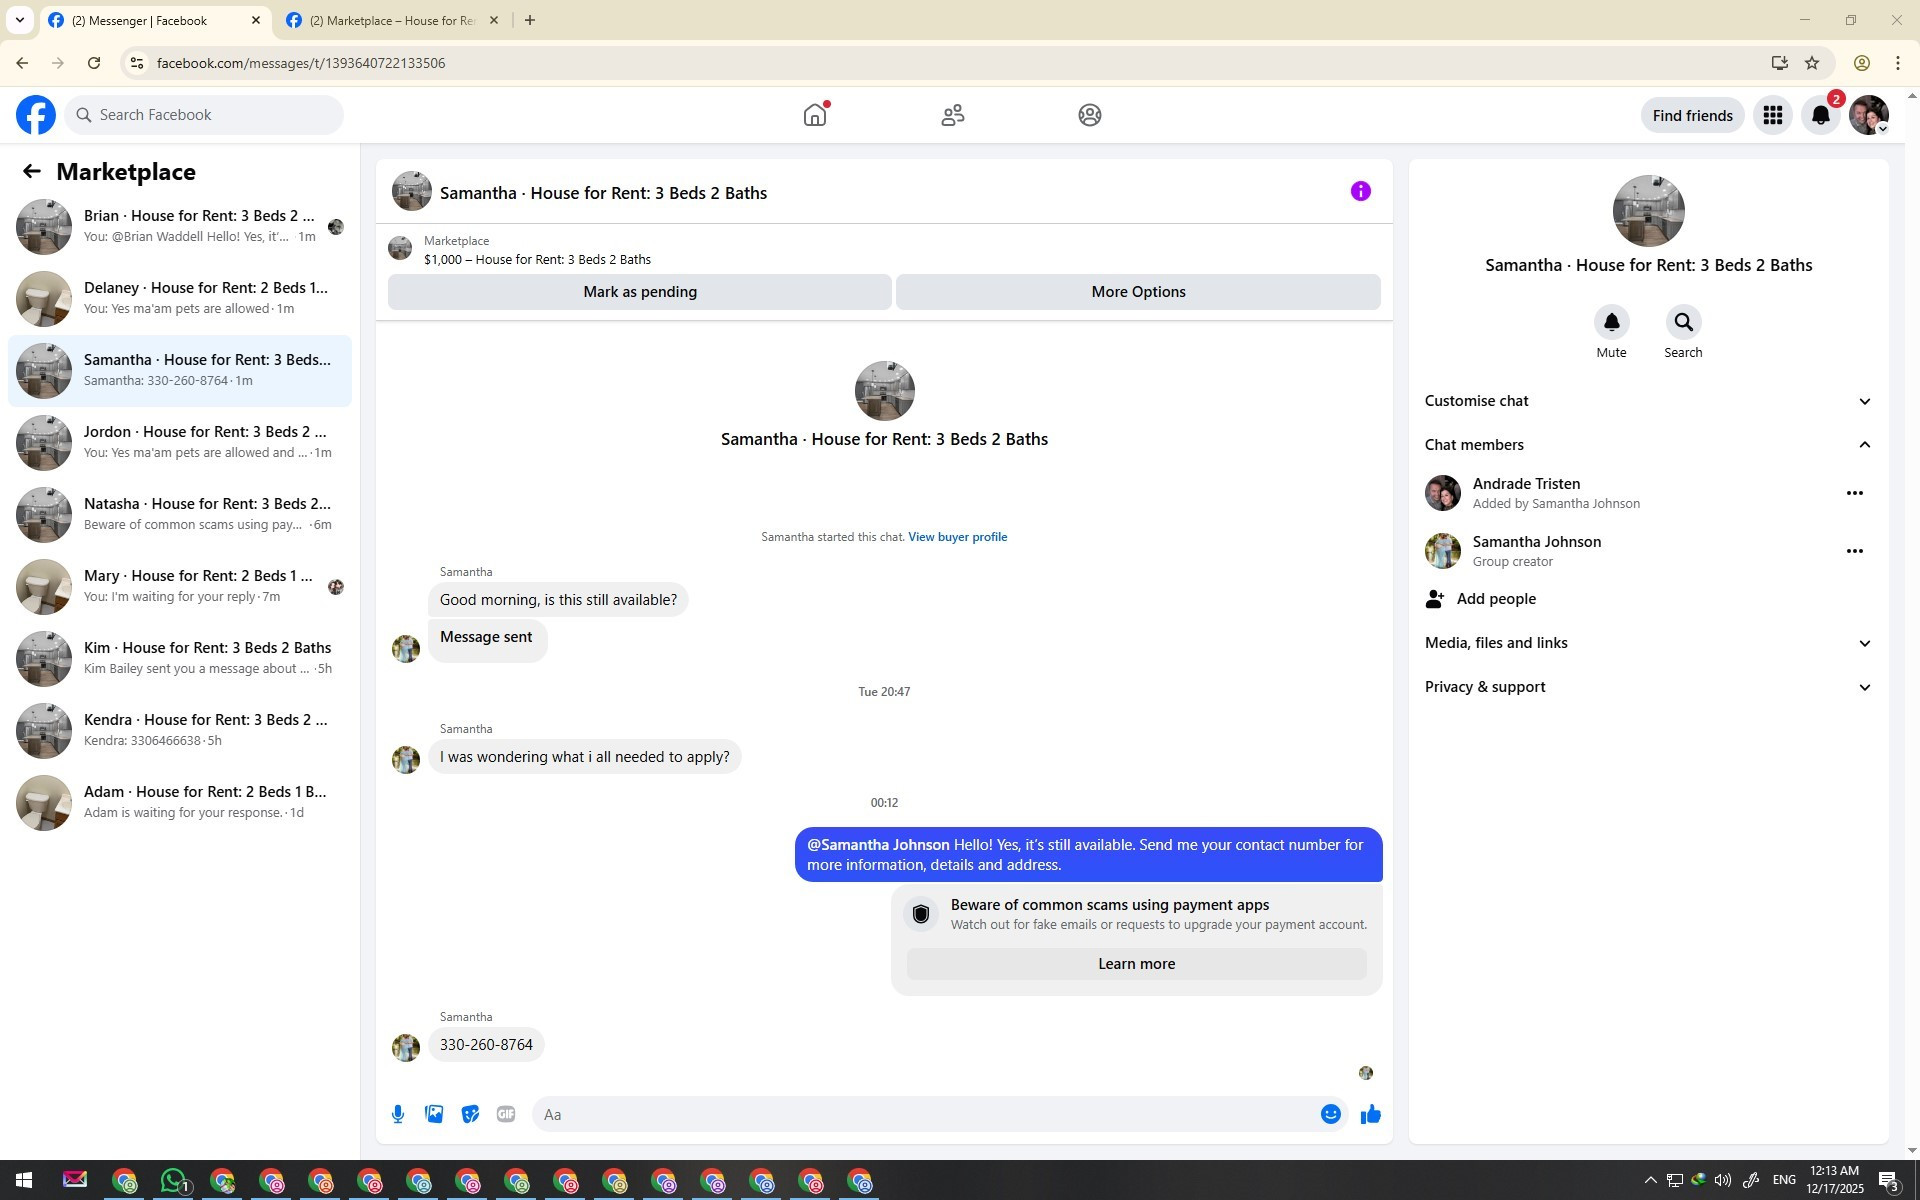The image size is (1920, 1200).
Task: Open emoji picker in message box
Action: [1330, 1114]
